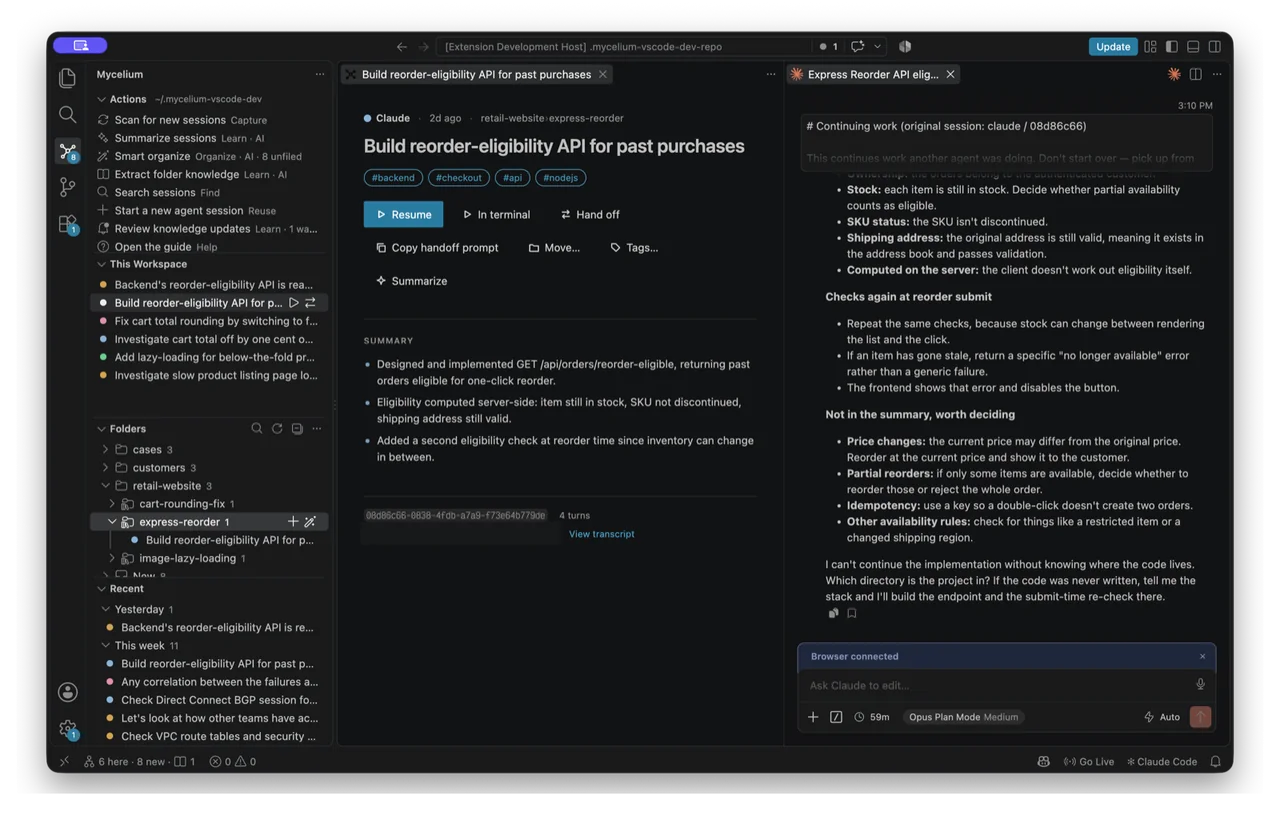Click the play icon on the selected session row
Image resolution: width=1280 pixels, height=834 pixels.
[x=294, y=302]
